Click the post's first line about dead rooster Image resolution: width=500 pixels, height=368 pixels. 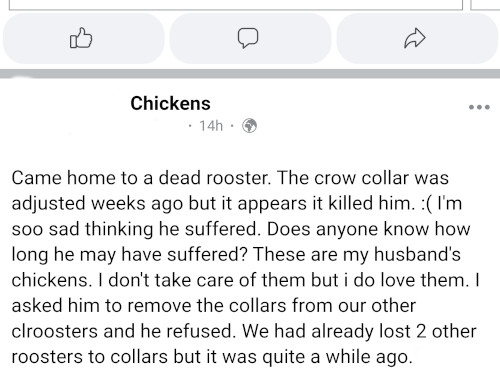[x=230, y=178]
